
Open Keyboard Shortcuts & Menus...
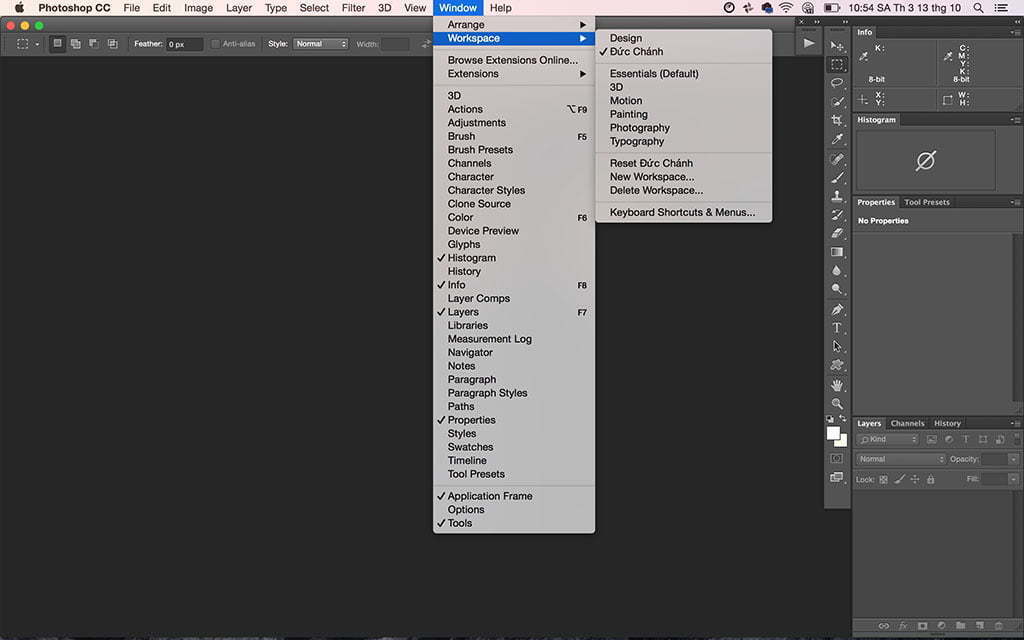click(x=682, y=212)
